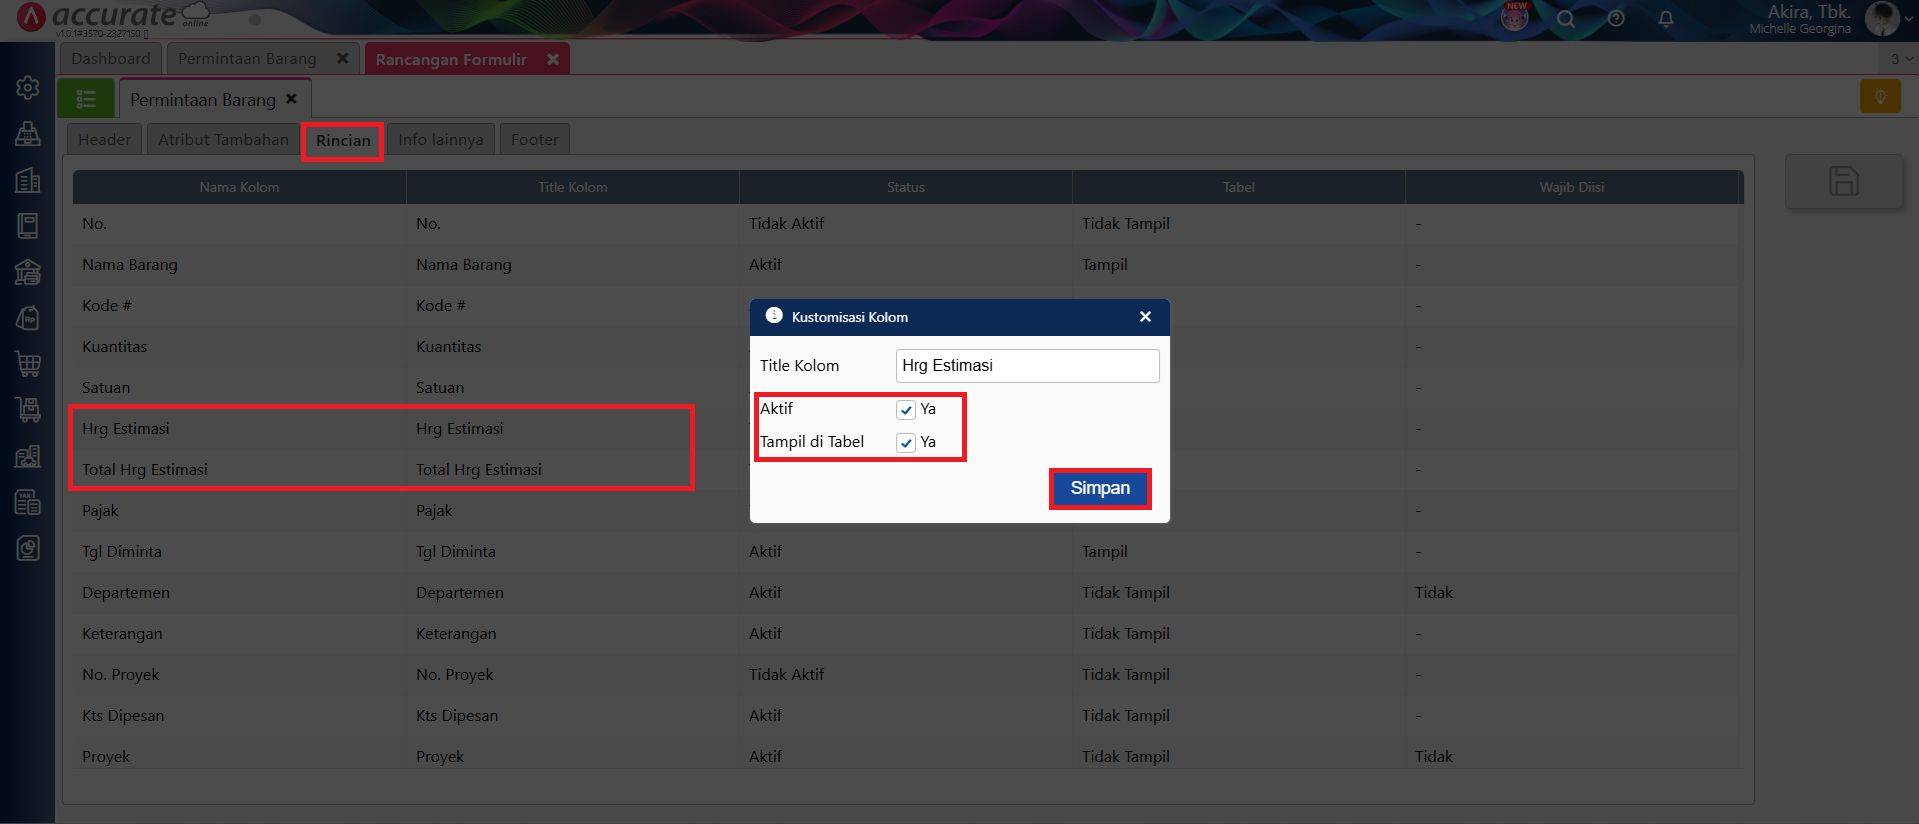Open the TAX module in sidebar

(28, 501)
